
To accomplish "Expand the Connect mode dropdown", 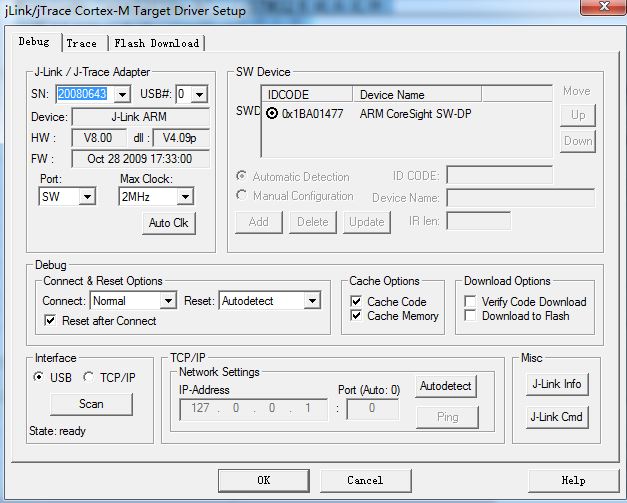I will click(x=168, y=300).
